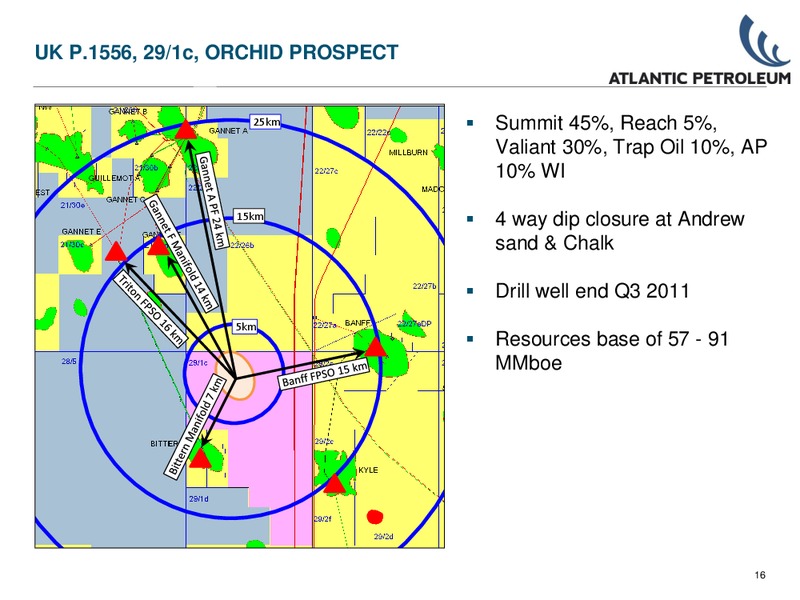This screenshot has width=800, height=600.
Task: Click the red triangle at Bittern Manifold
Action: tap(200, 458)
